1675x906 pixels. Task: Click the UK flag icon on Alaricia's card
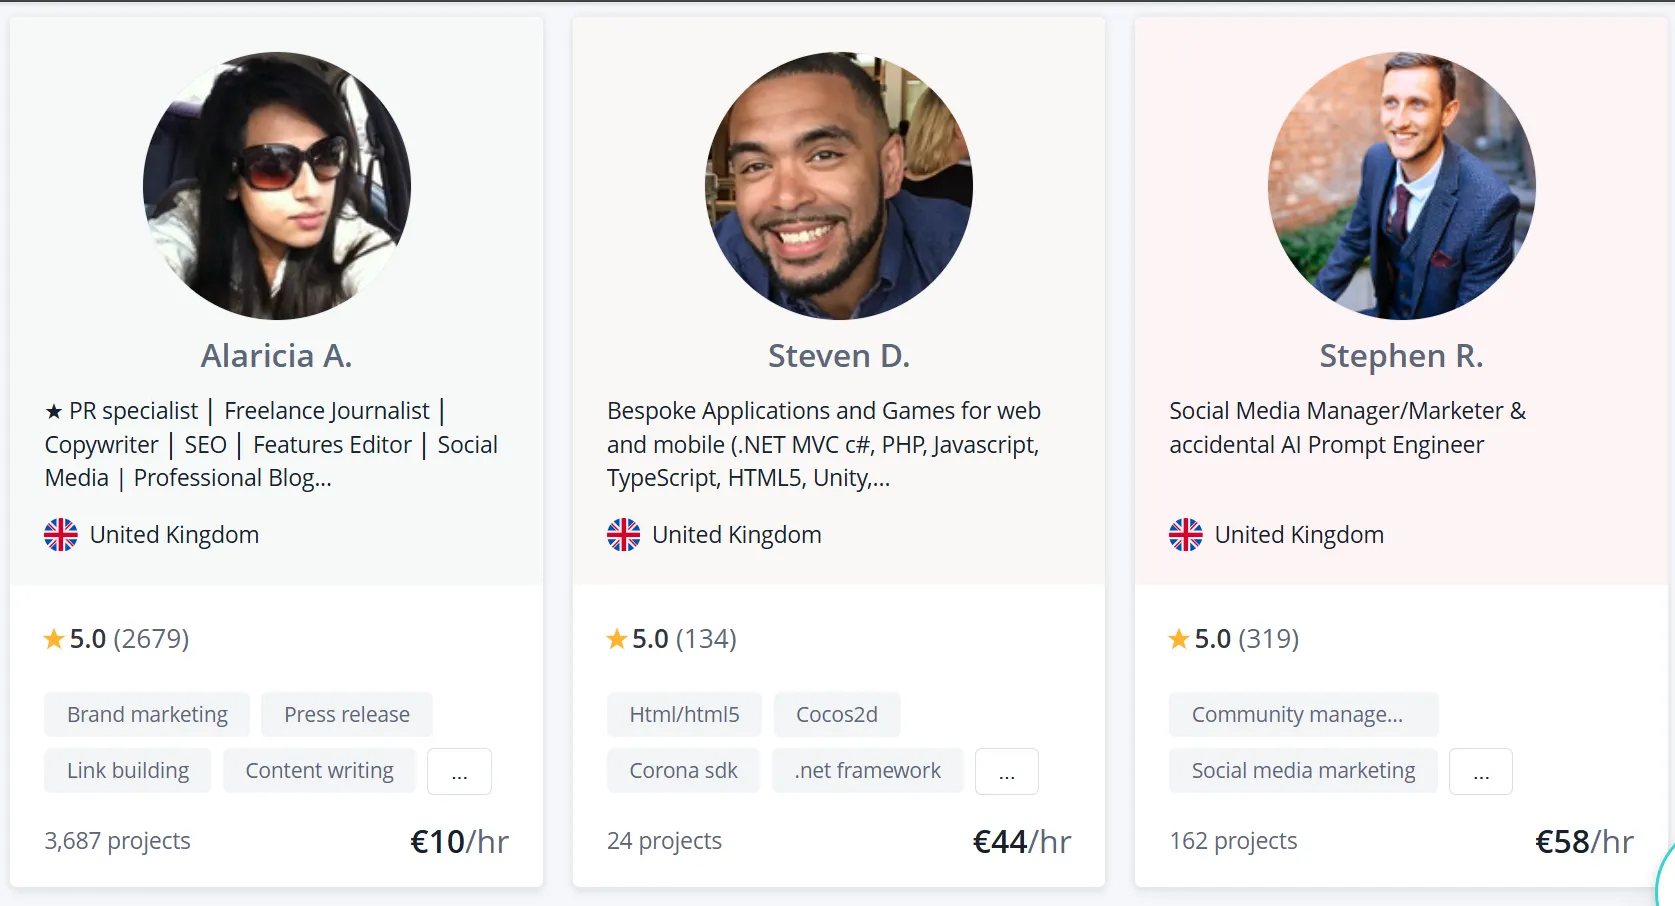click(61, 535)
